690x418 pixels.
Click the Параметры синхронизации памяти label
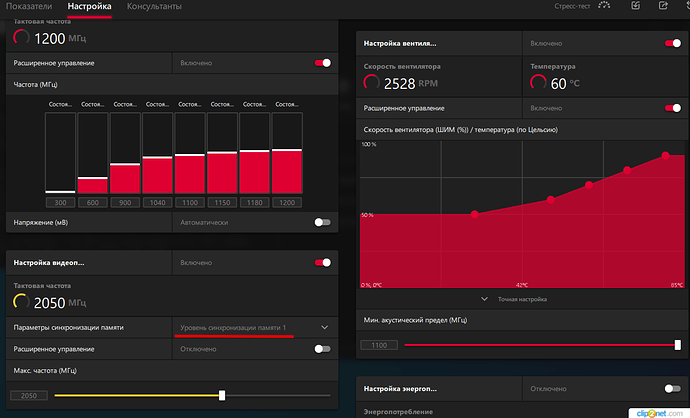click(x=68, y=327)
